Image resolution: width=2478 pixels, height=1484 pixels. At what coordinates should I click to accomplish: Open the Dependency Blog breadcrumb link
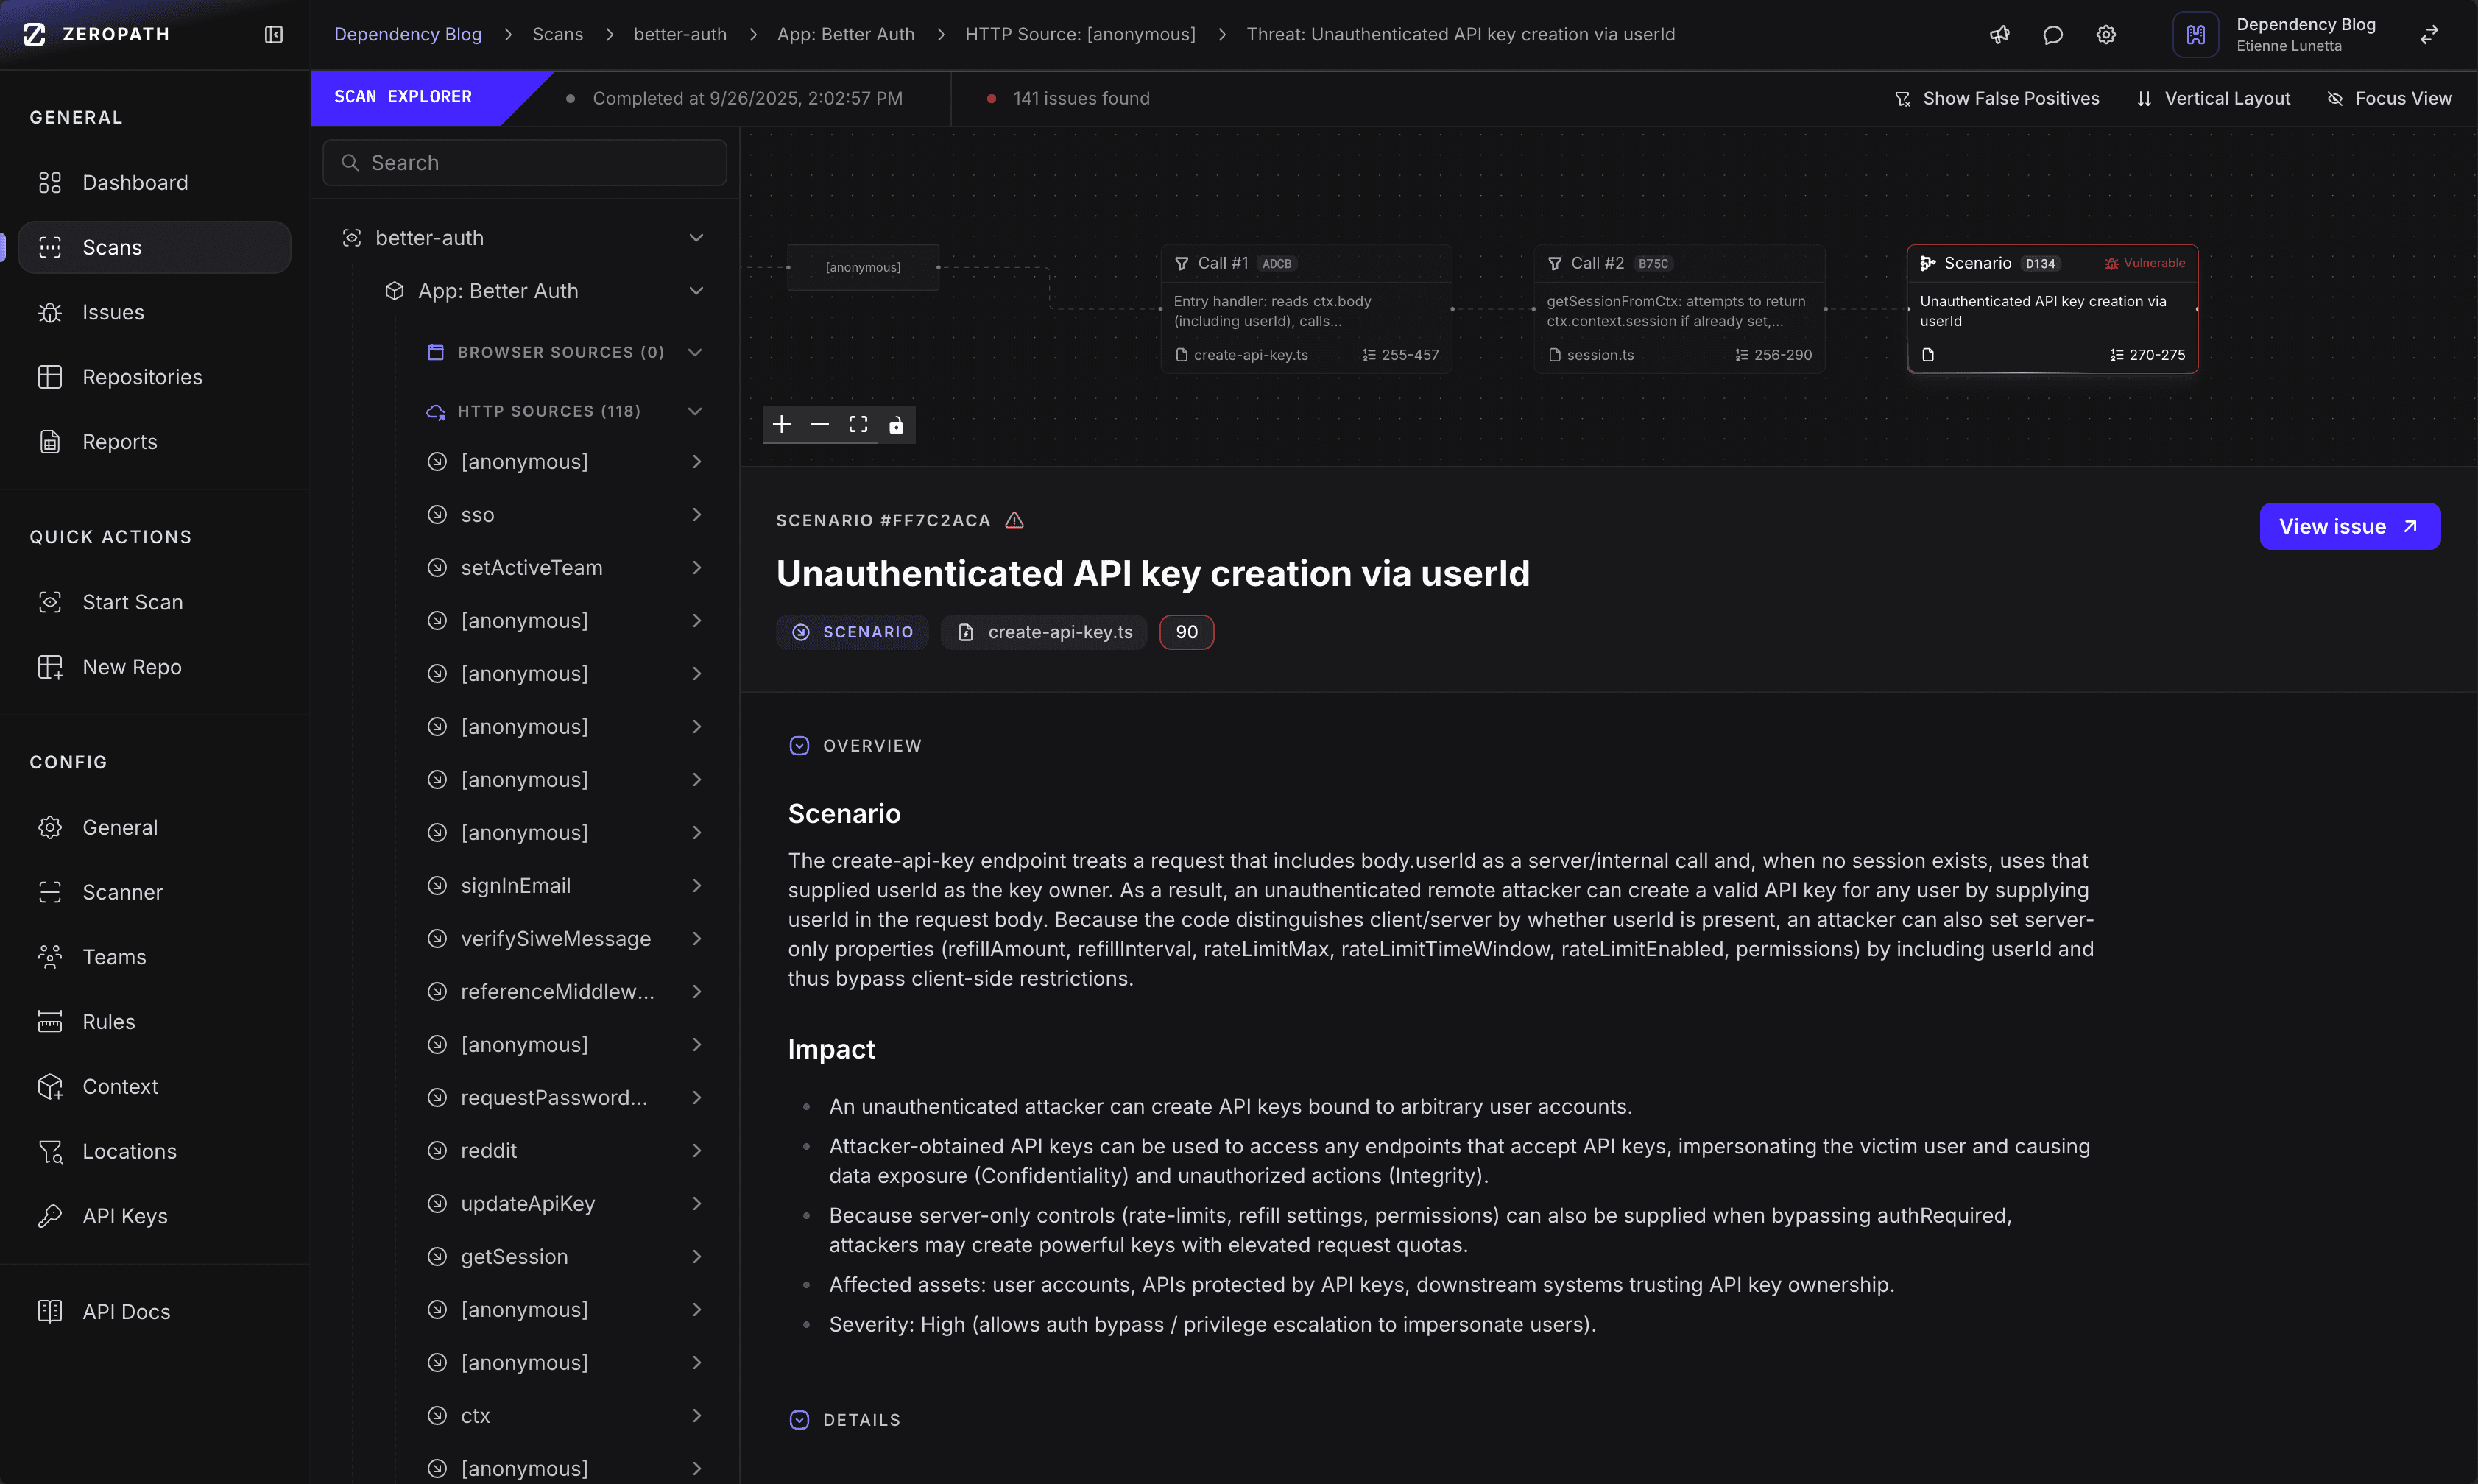pos(408,33)
